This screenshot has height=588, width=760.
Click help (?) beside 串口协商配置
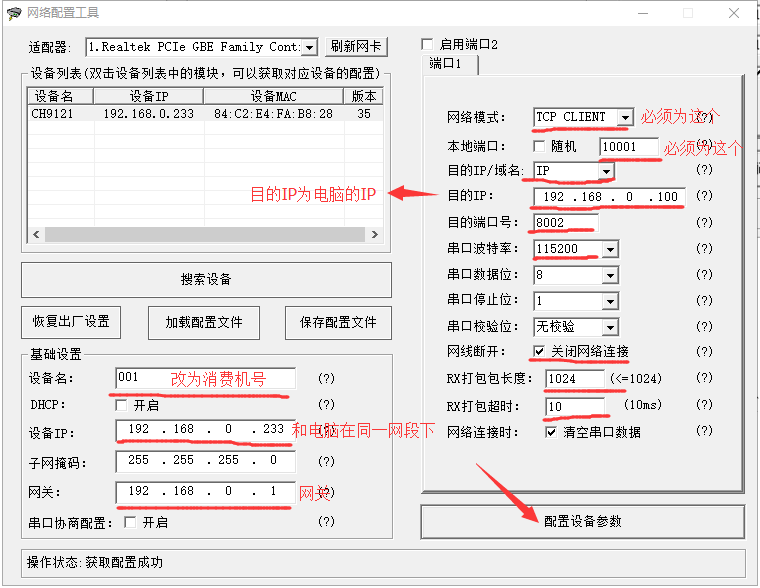point(325,522)
